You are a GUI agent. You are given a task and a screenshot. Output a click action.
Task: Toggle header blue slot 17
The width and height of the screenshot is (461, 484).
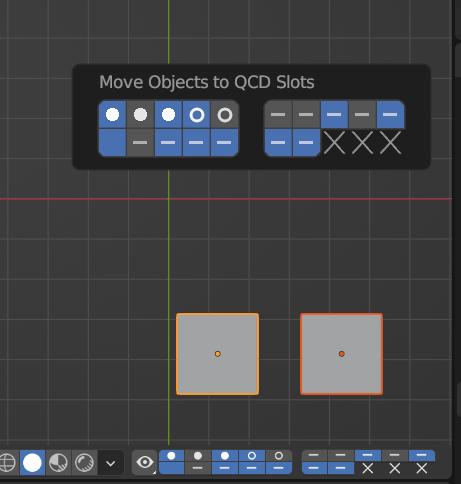(x=341, y=468)
